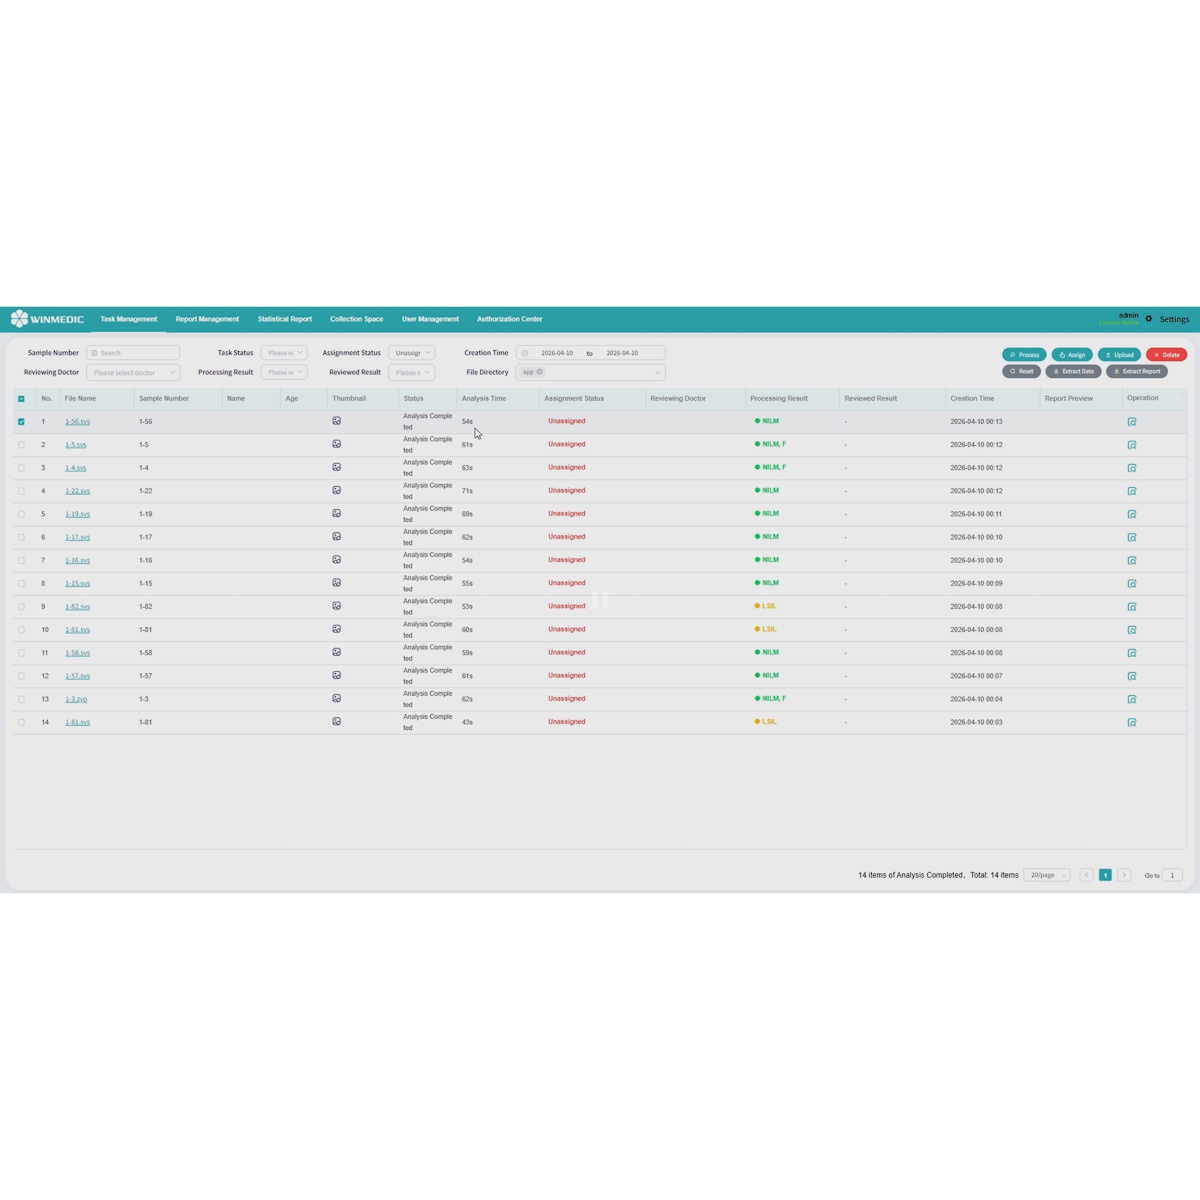The width and height of the screenshot is (1200, 1200).
Task: Open the Settings gear icon
Action: click(x=1149, y=319)
